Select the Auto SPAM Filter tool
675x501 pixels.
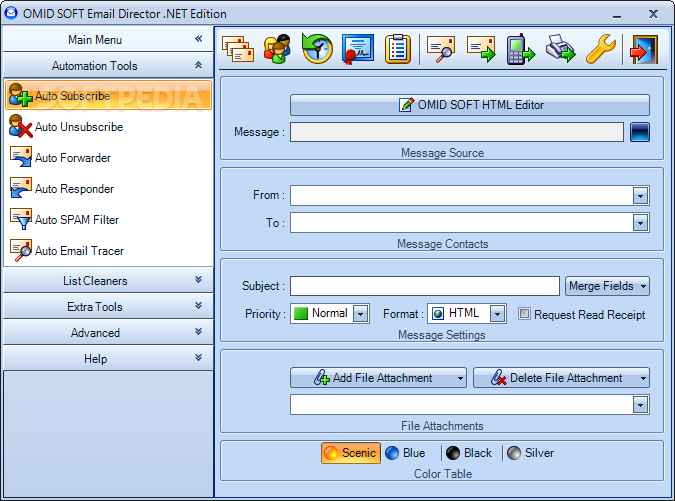[108, 220]
